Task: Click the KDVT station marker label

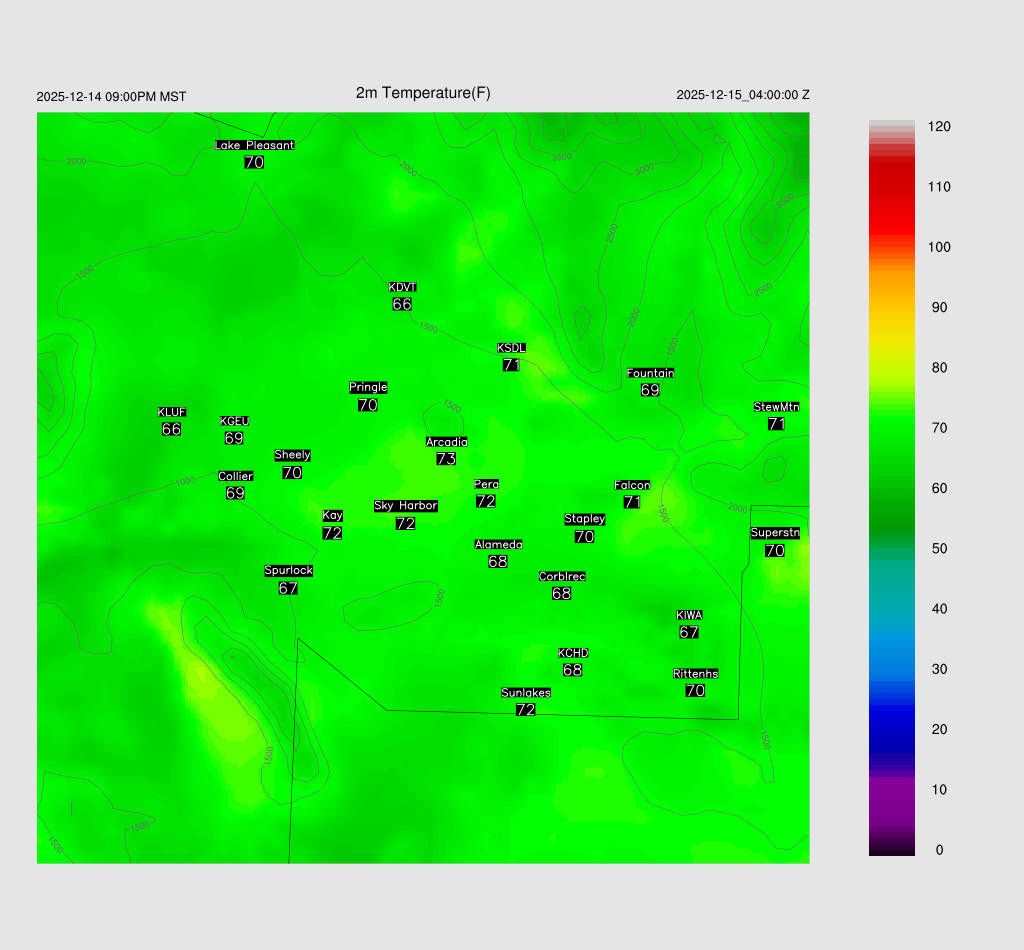Action: (x=402, y=288)
